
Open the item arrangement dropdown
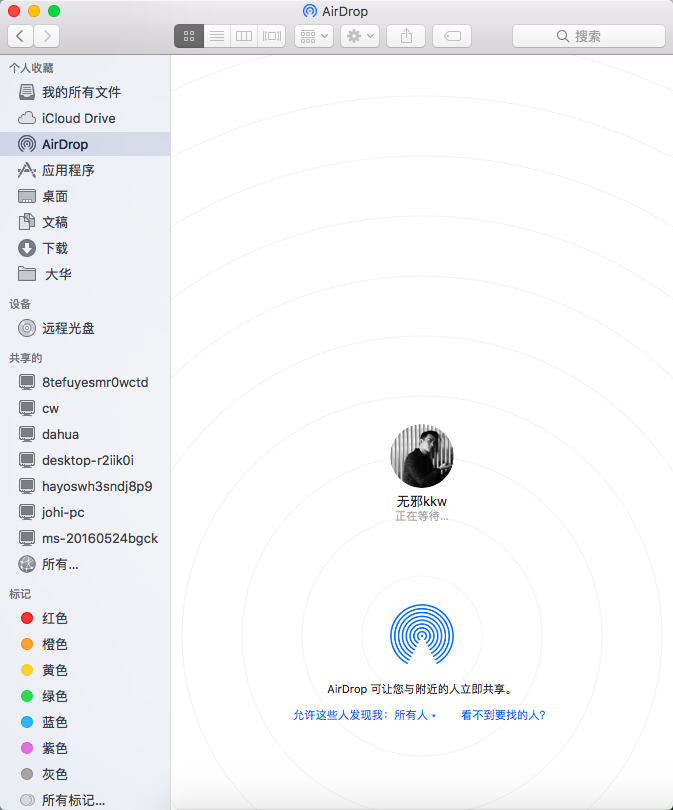tap(314, 36)
